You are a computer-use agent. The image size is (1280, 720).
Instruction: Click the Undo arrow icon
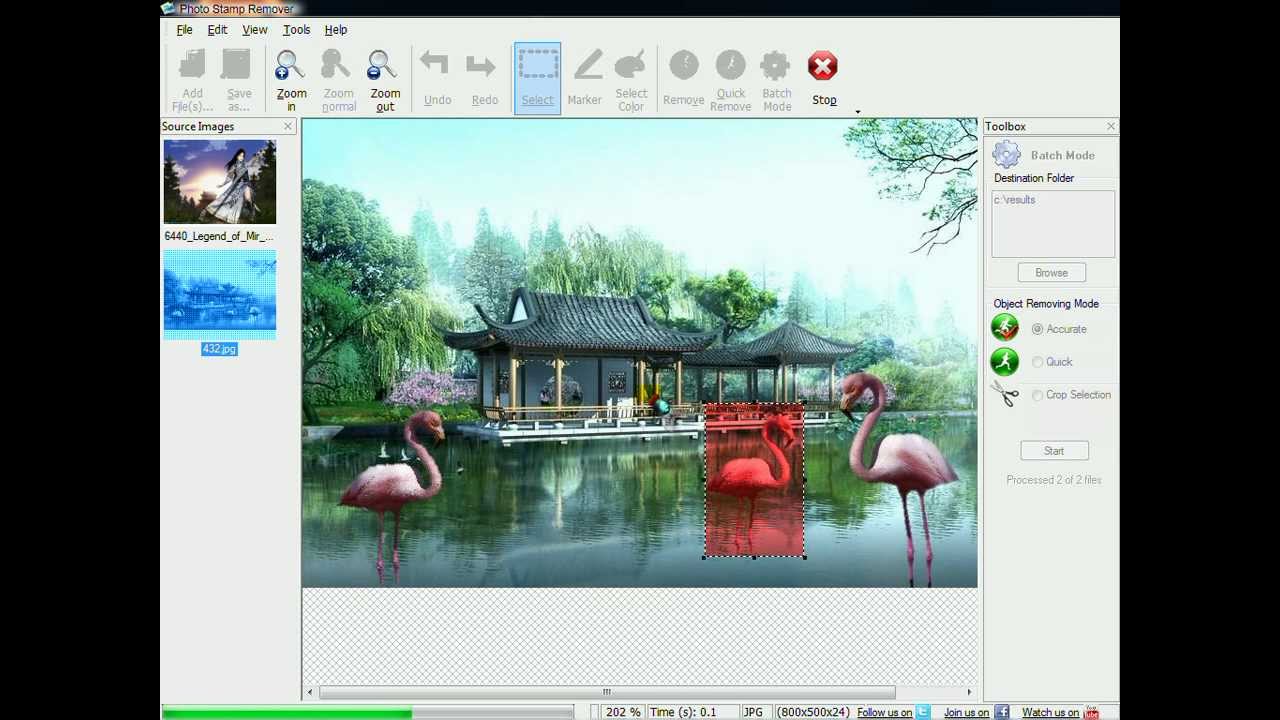(x=435, y=66)
